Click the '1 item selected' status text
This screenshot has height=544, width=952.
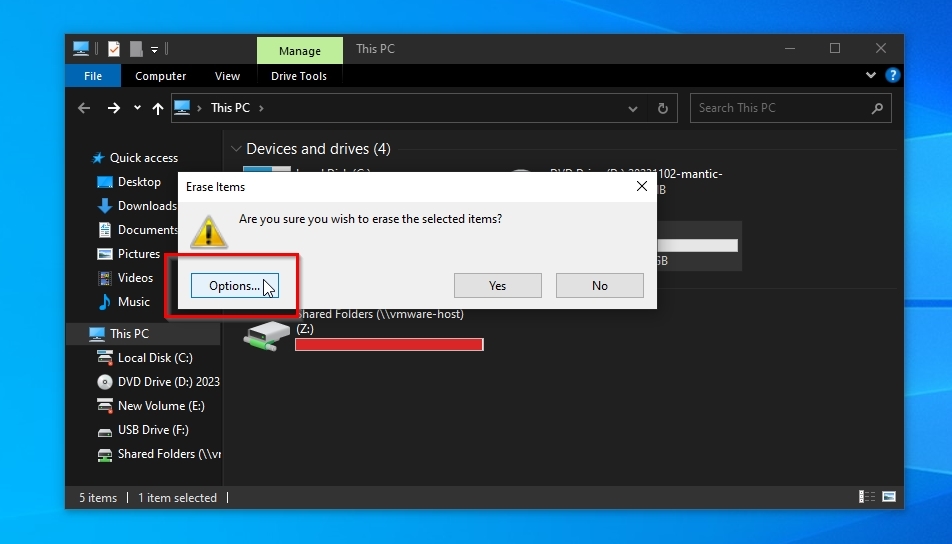[177, 498]
